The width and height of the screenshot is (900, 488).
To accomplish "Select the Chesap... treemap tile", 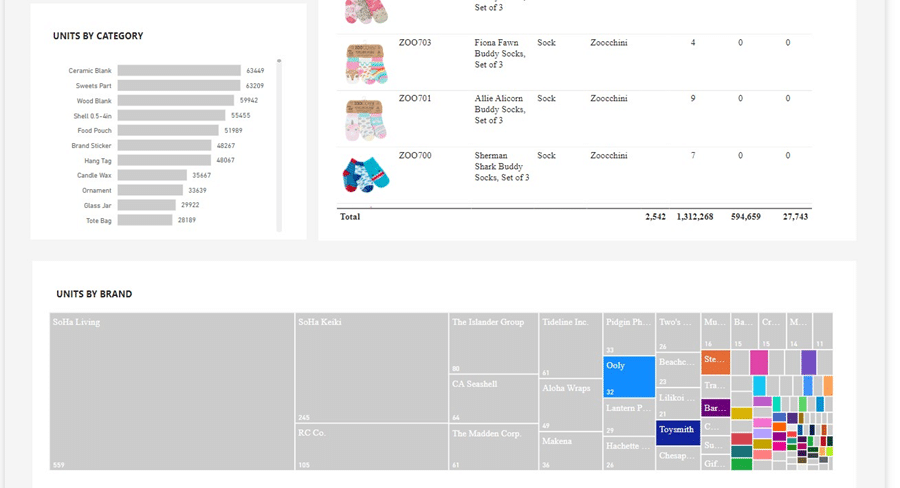I will 678,459.
